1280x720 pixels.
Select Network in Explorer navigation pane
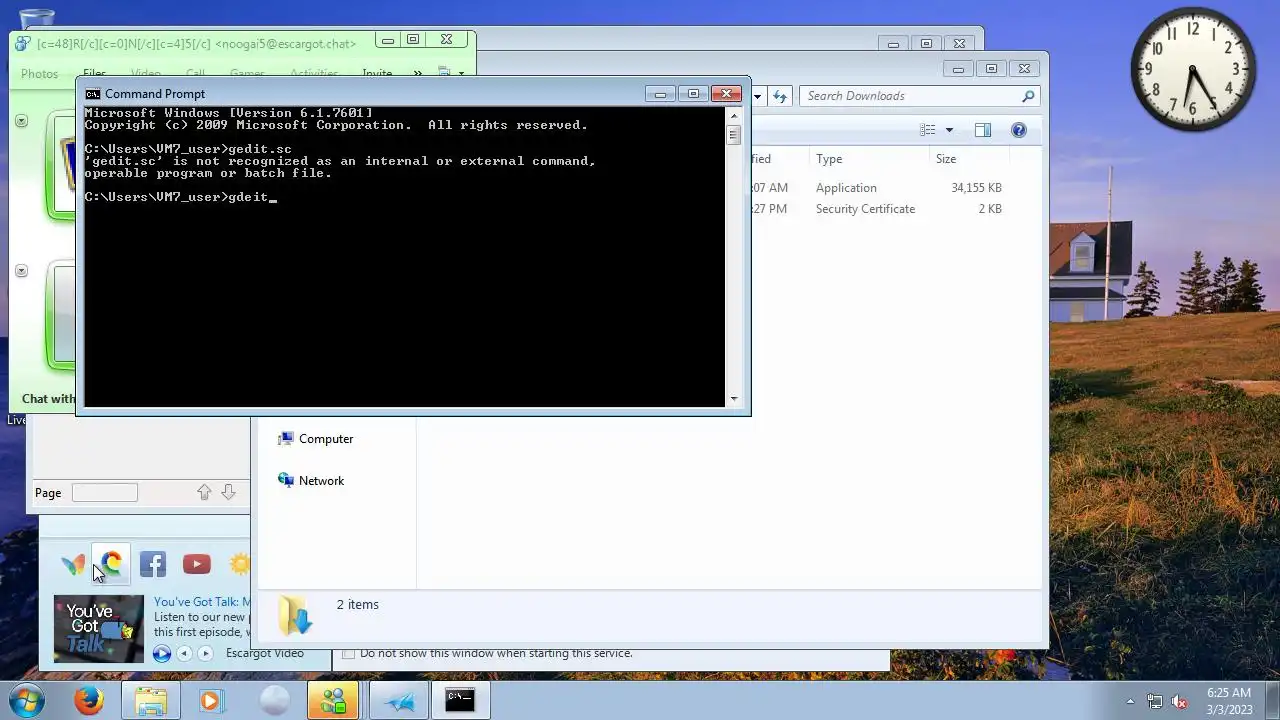311,481
